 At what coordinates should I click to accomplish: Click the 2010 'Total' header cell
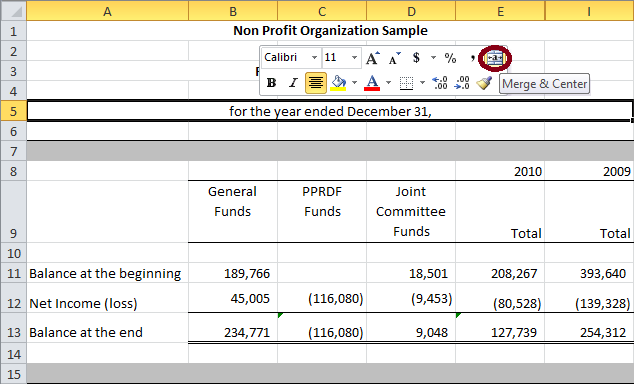500,211
